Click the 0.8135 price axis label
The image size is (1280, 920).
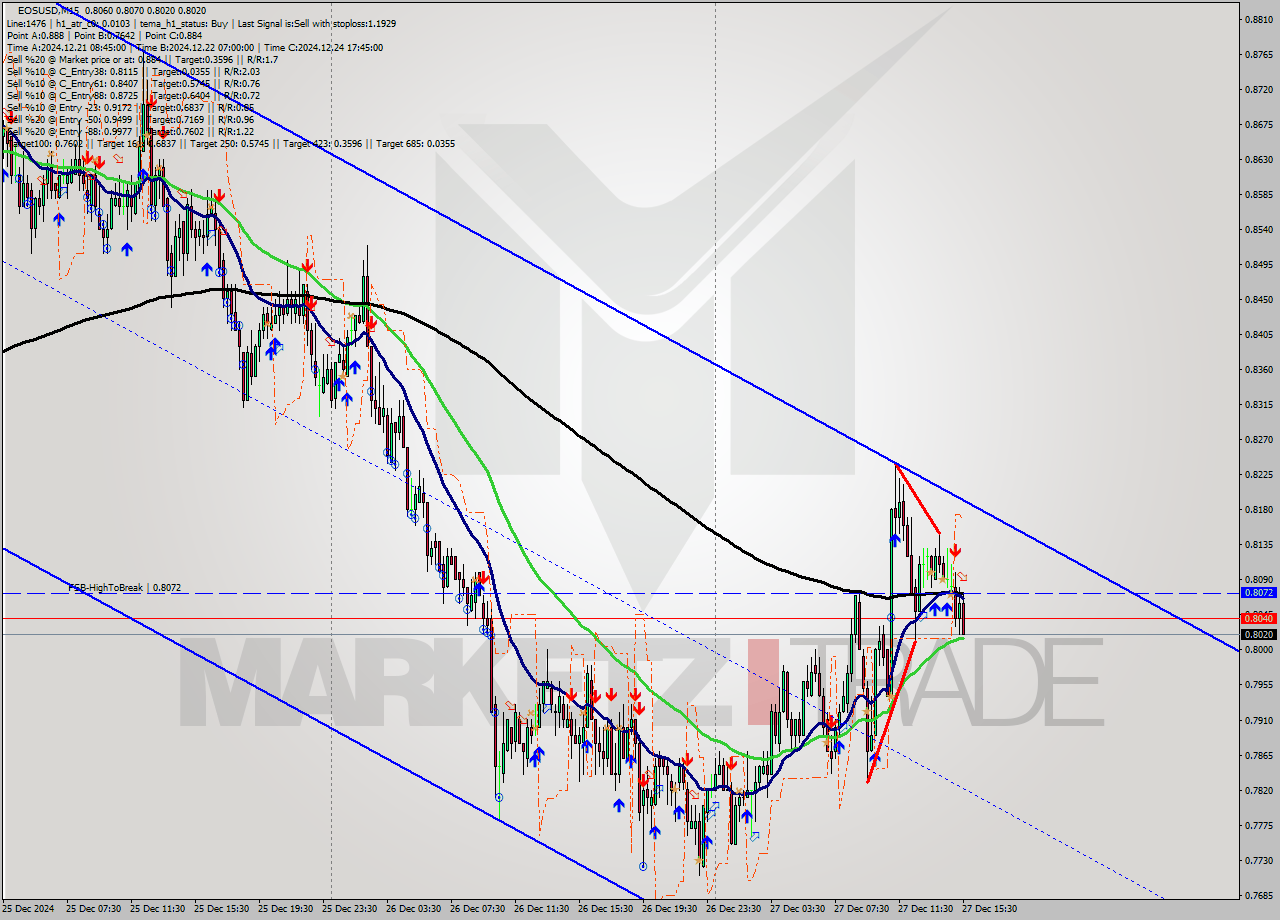[x=1257, y=544]
